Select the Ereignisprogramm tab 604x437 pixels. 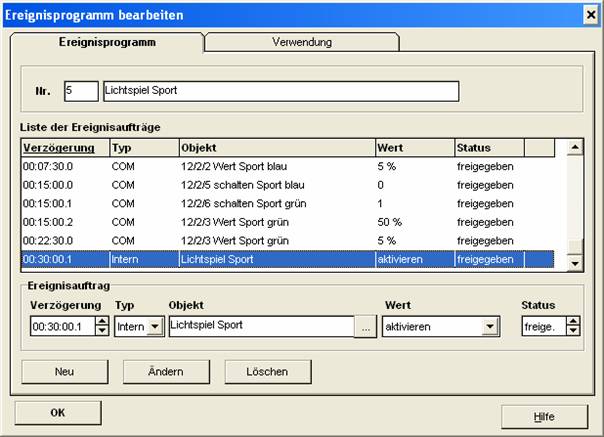click(x=107, y=43)
